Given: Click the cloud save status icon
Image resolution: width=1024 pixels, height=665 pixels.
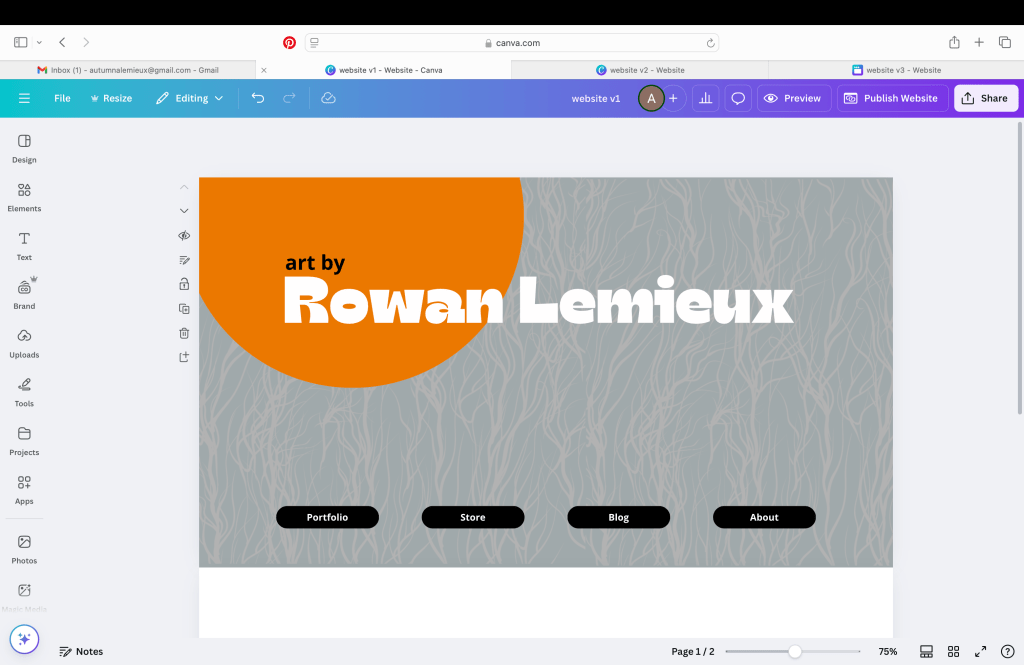Looking at the screenshot, I should tap(328, 98).
